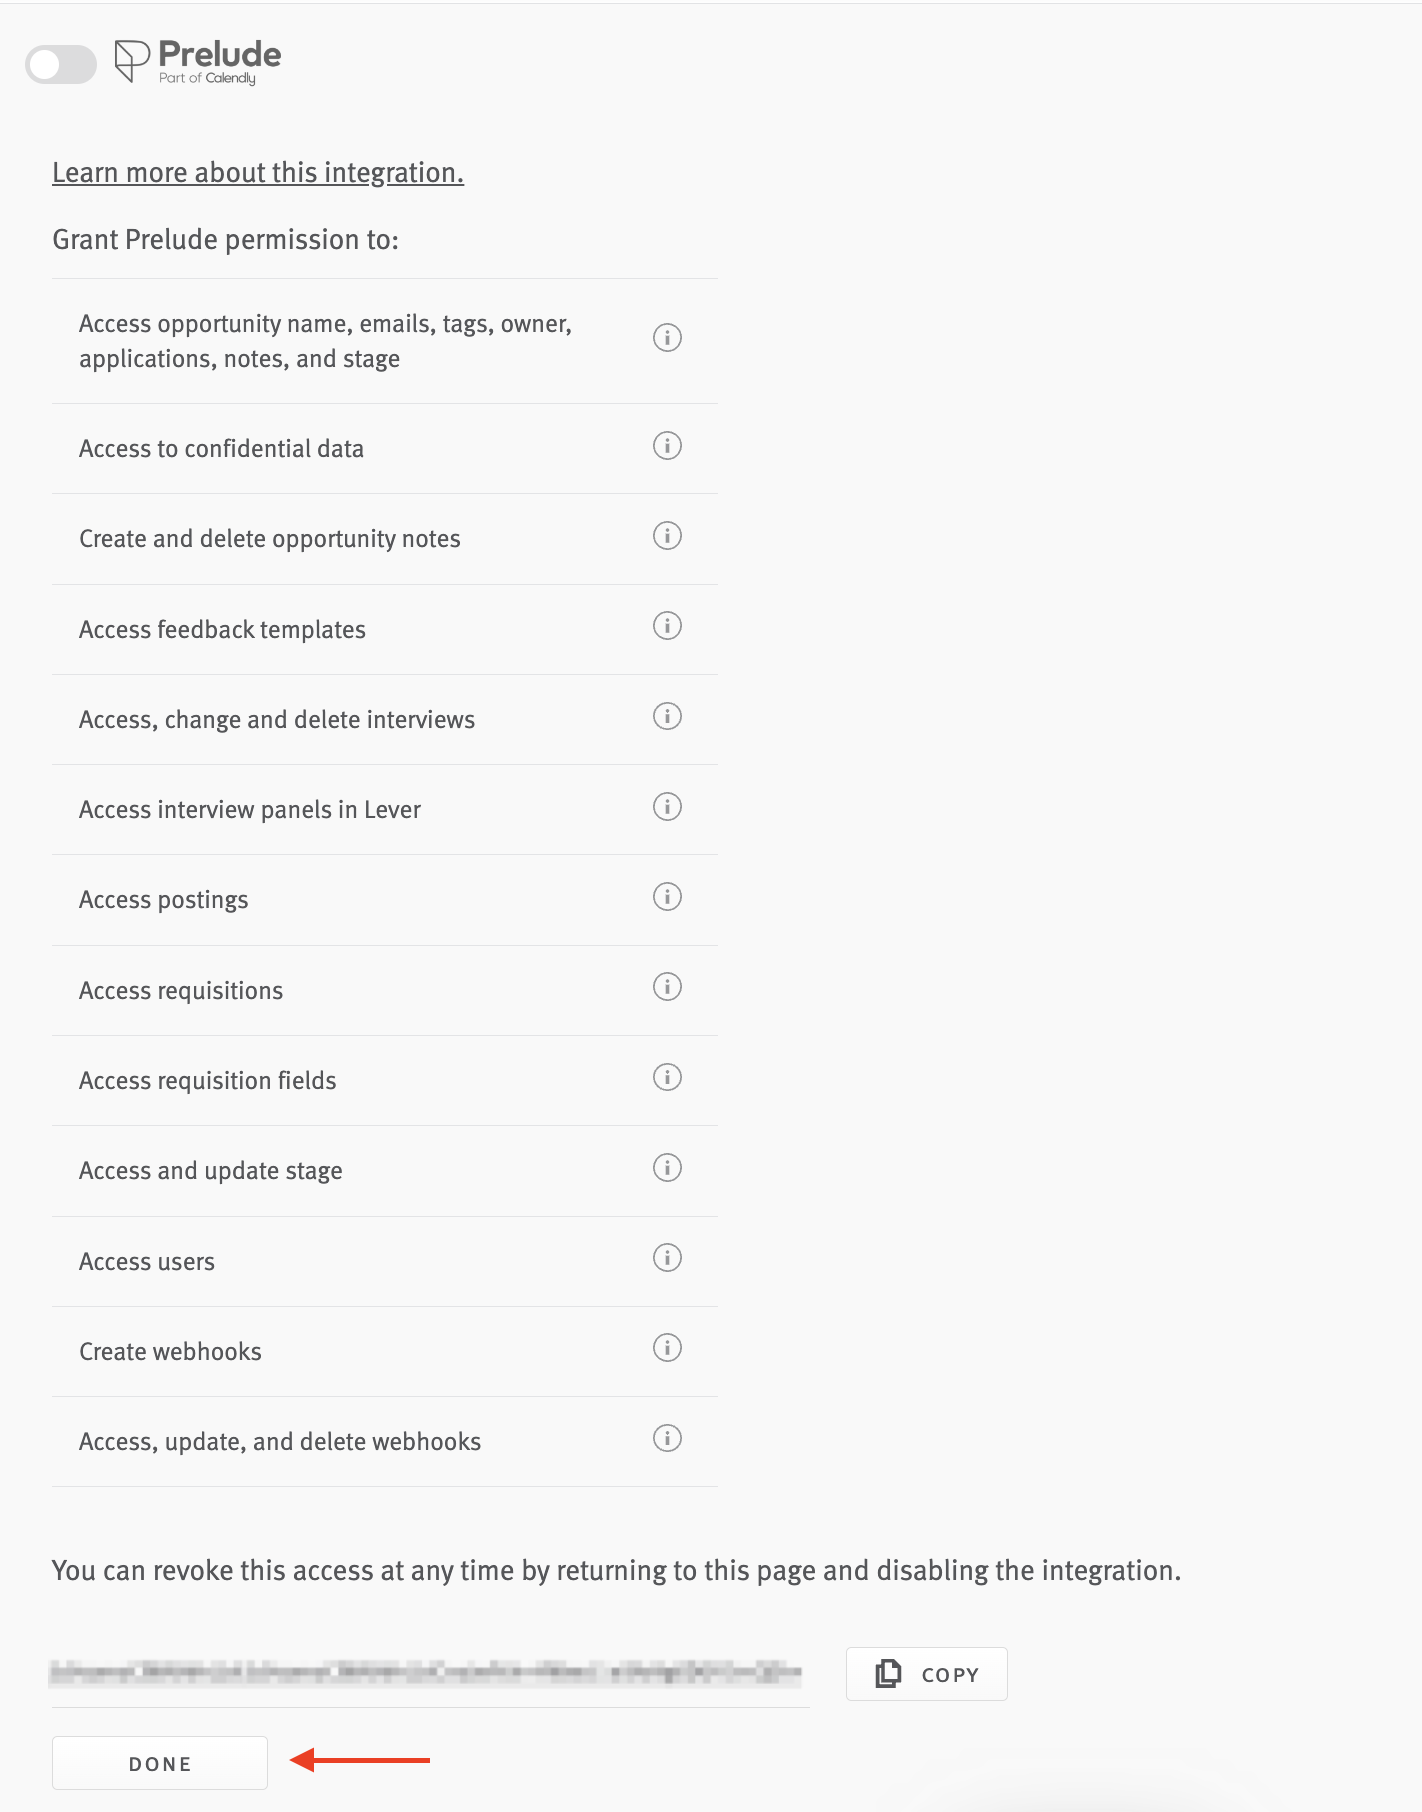Show info for Access, update, and delete webhooks
Screen dimensions: 1422x1812
[x=667, y=1438]
